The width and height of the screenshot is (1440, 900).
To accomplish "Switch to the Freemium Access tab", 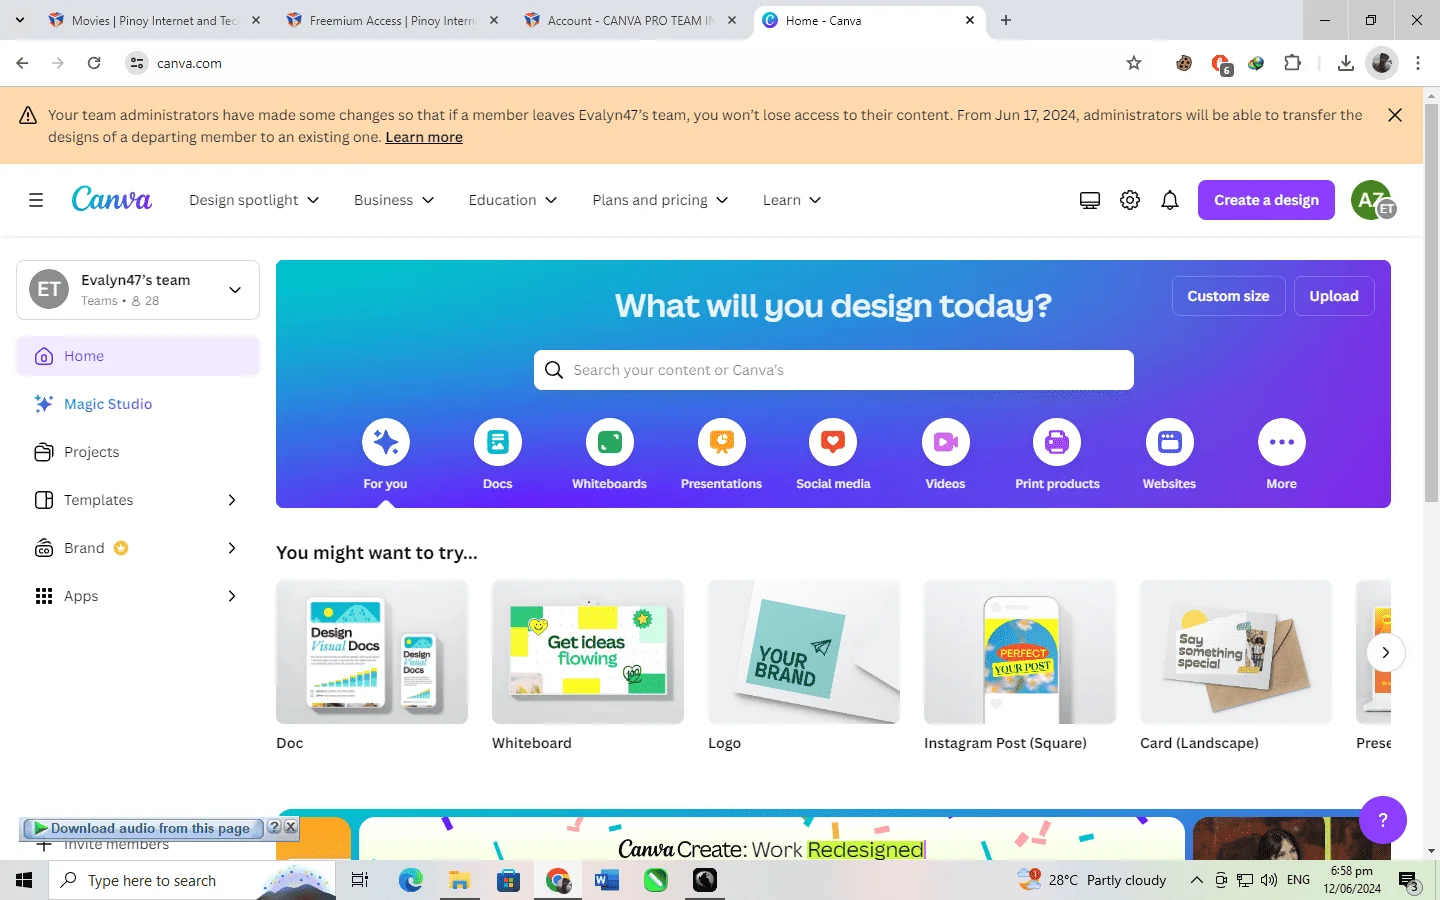I will coord(392,20).
